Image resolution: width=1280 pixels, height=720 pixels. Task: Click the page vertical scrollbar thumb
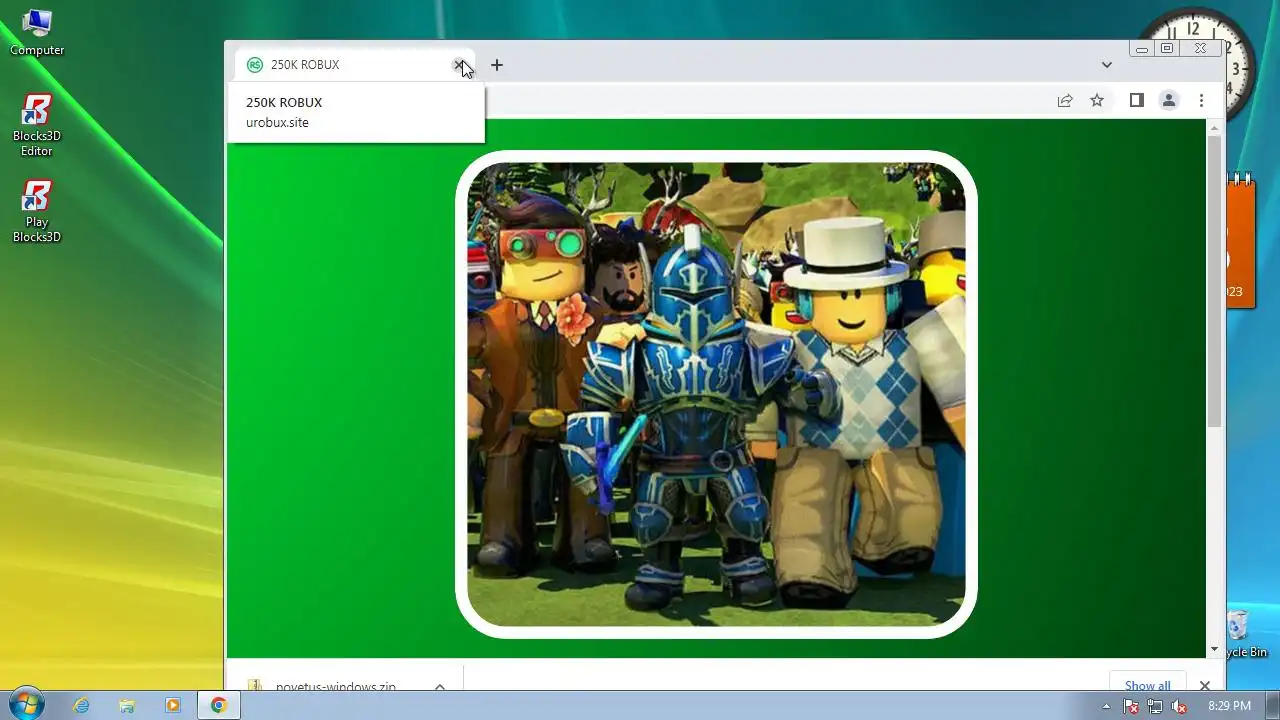tap(1215, 282)
